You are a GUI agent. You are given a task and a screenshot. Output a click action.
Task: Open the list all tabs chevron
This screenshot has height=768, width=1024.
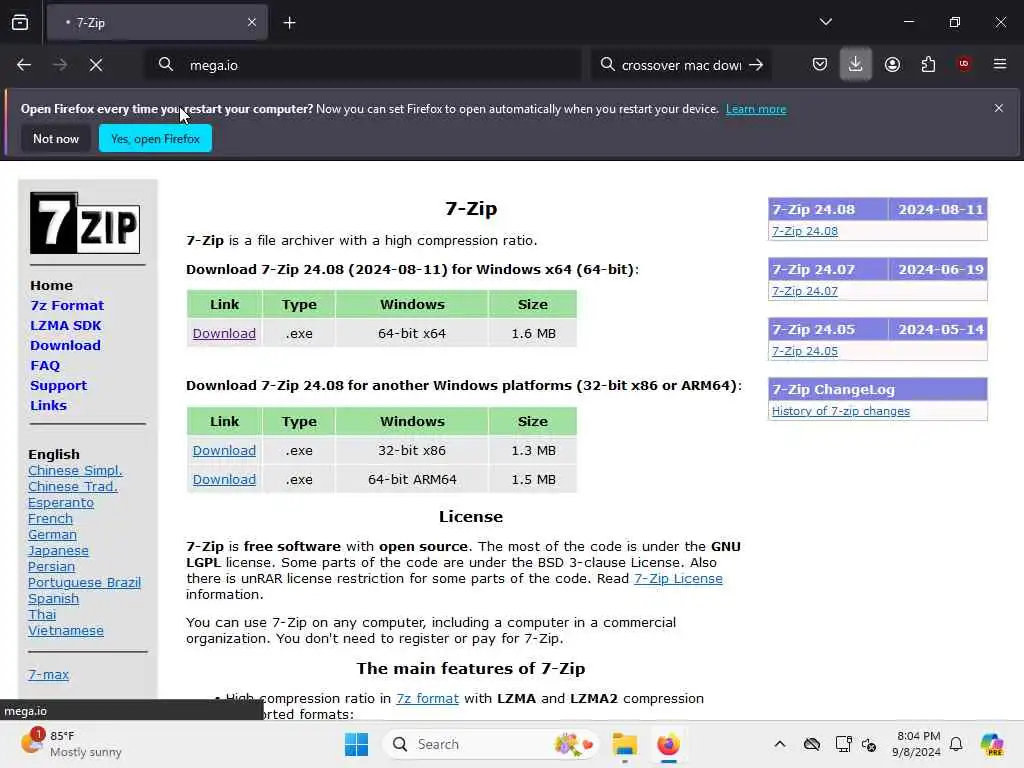click(x=825, y=22)
